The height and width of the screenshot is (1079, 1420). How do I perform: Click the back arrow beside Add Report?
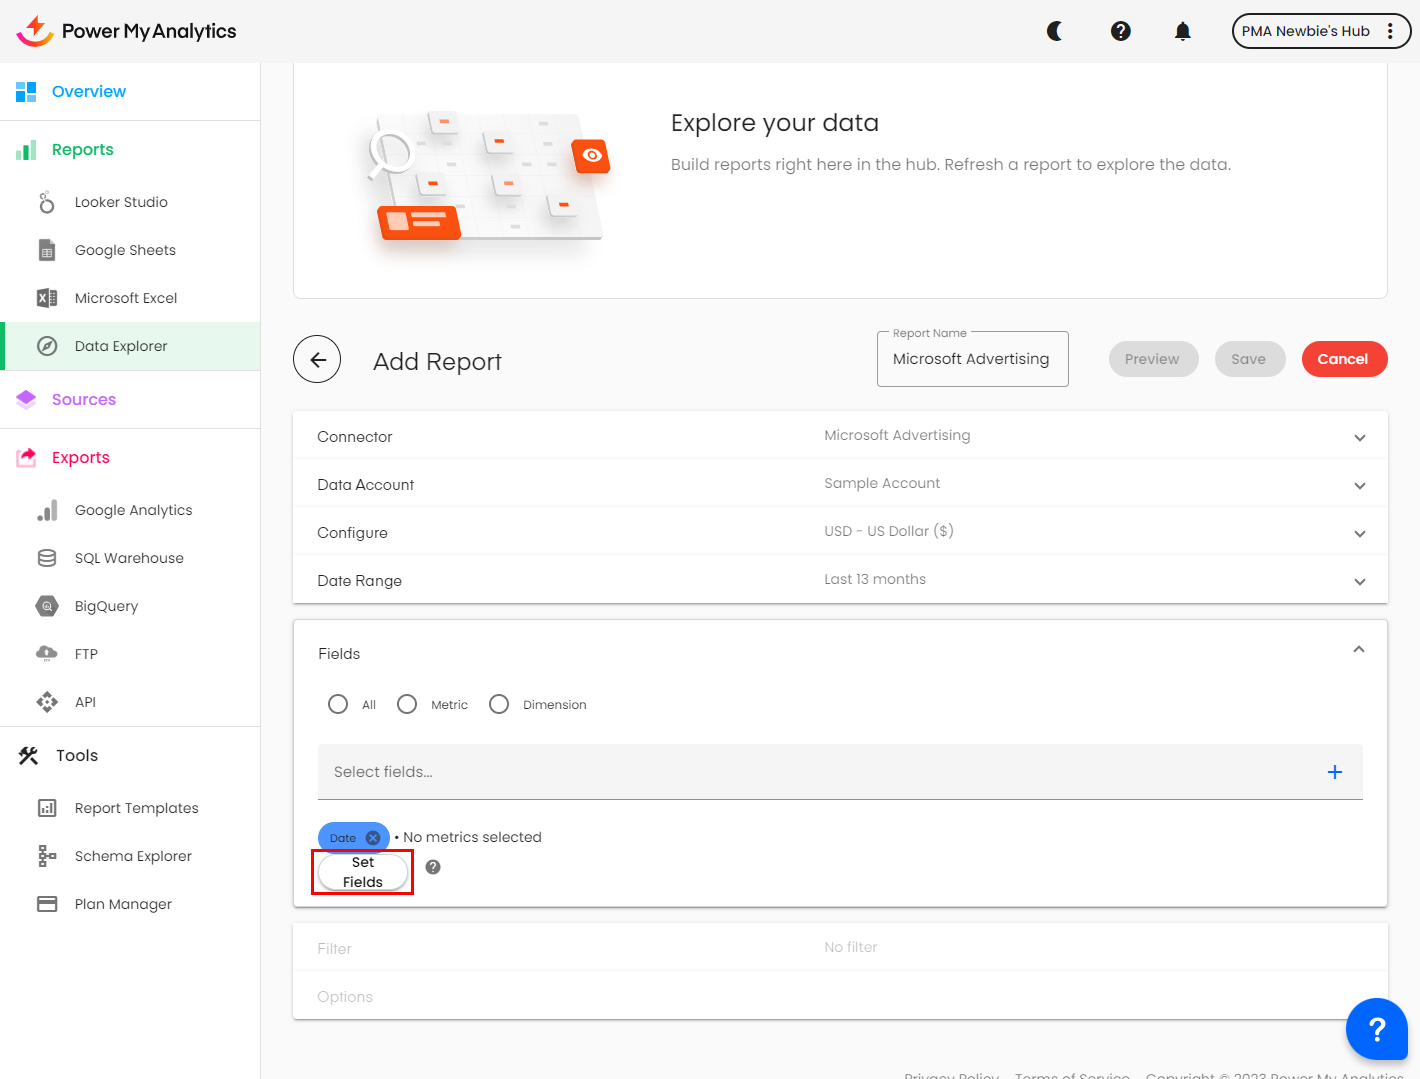(x=317, y=359)
